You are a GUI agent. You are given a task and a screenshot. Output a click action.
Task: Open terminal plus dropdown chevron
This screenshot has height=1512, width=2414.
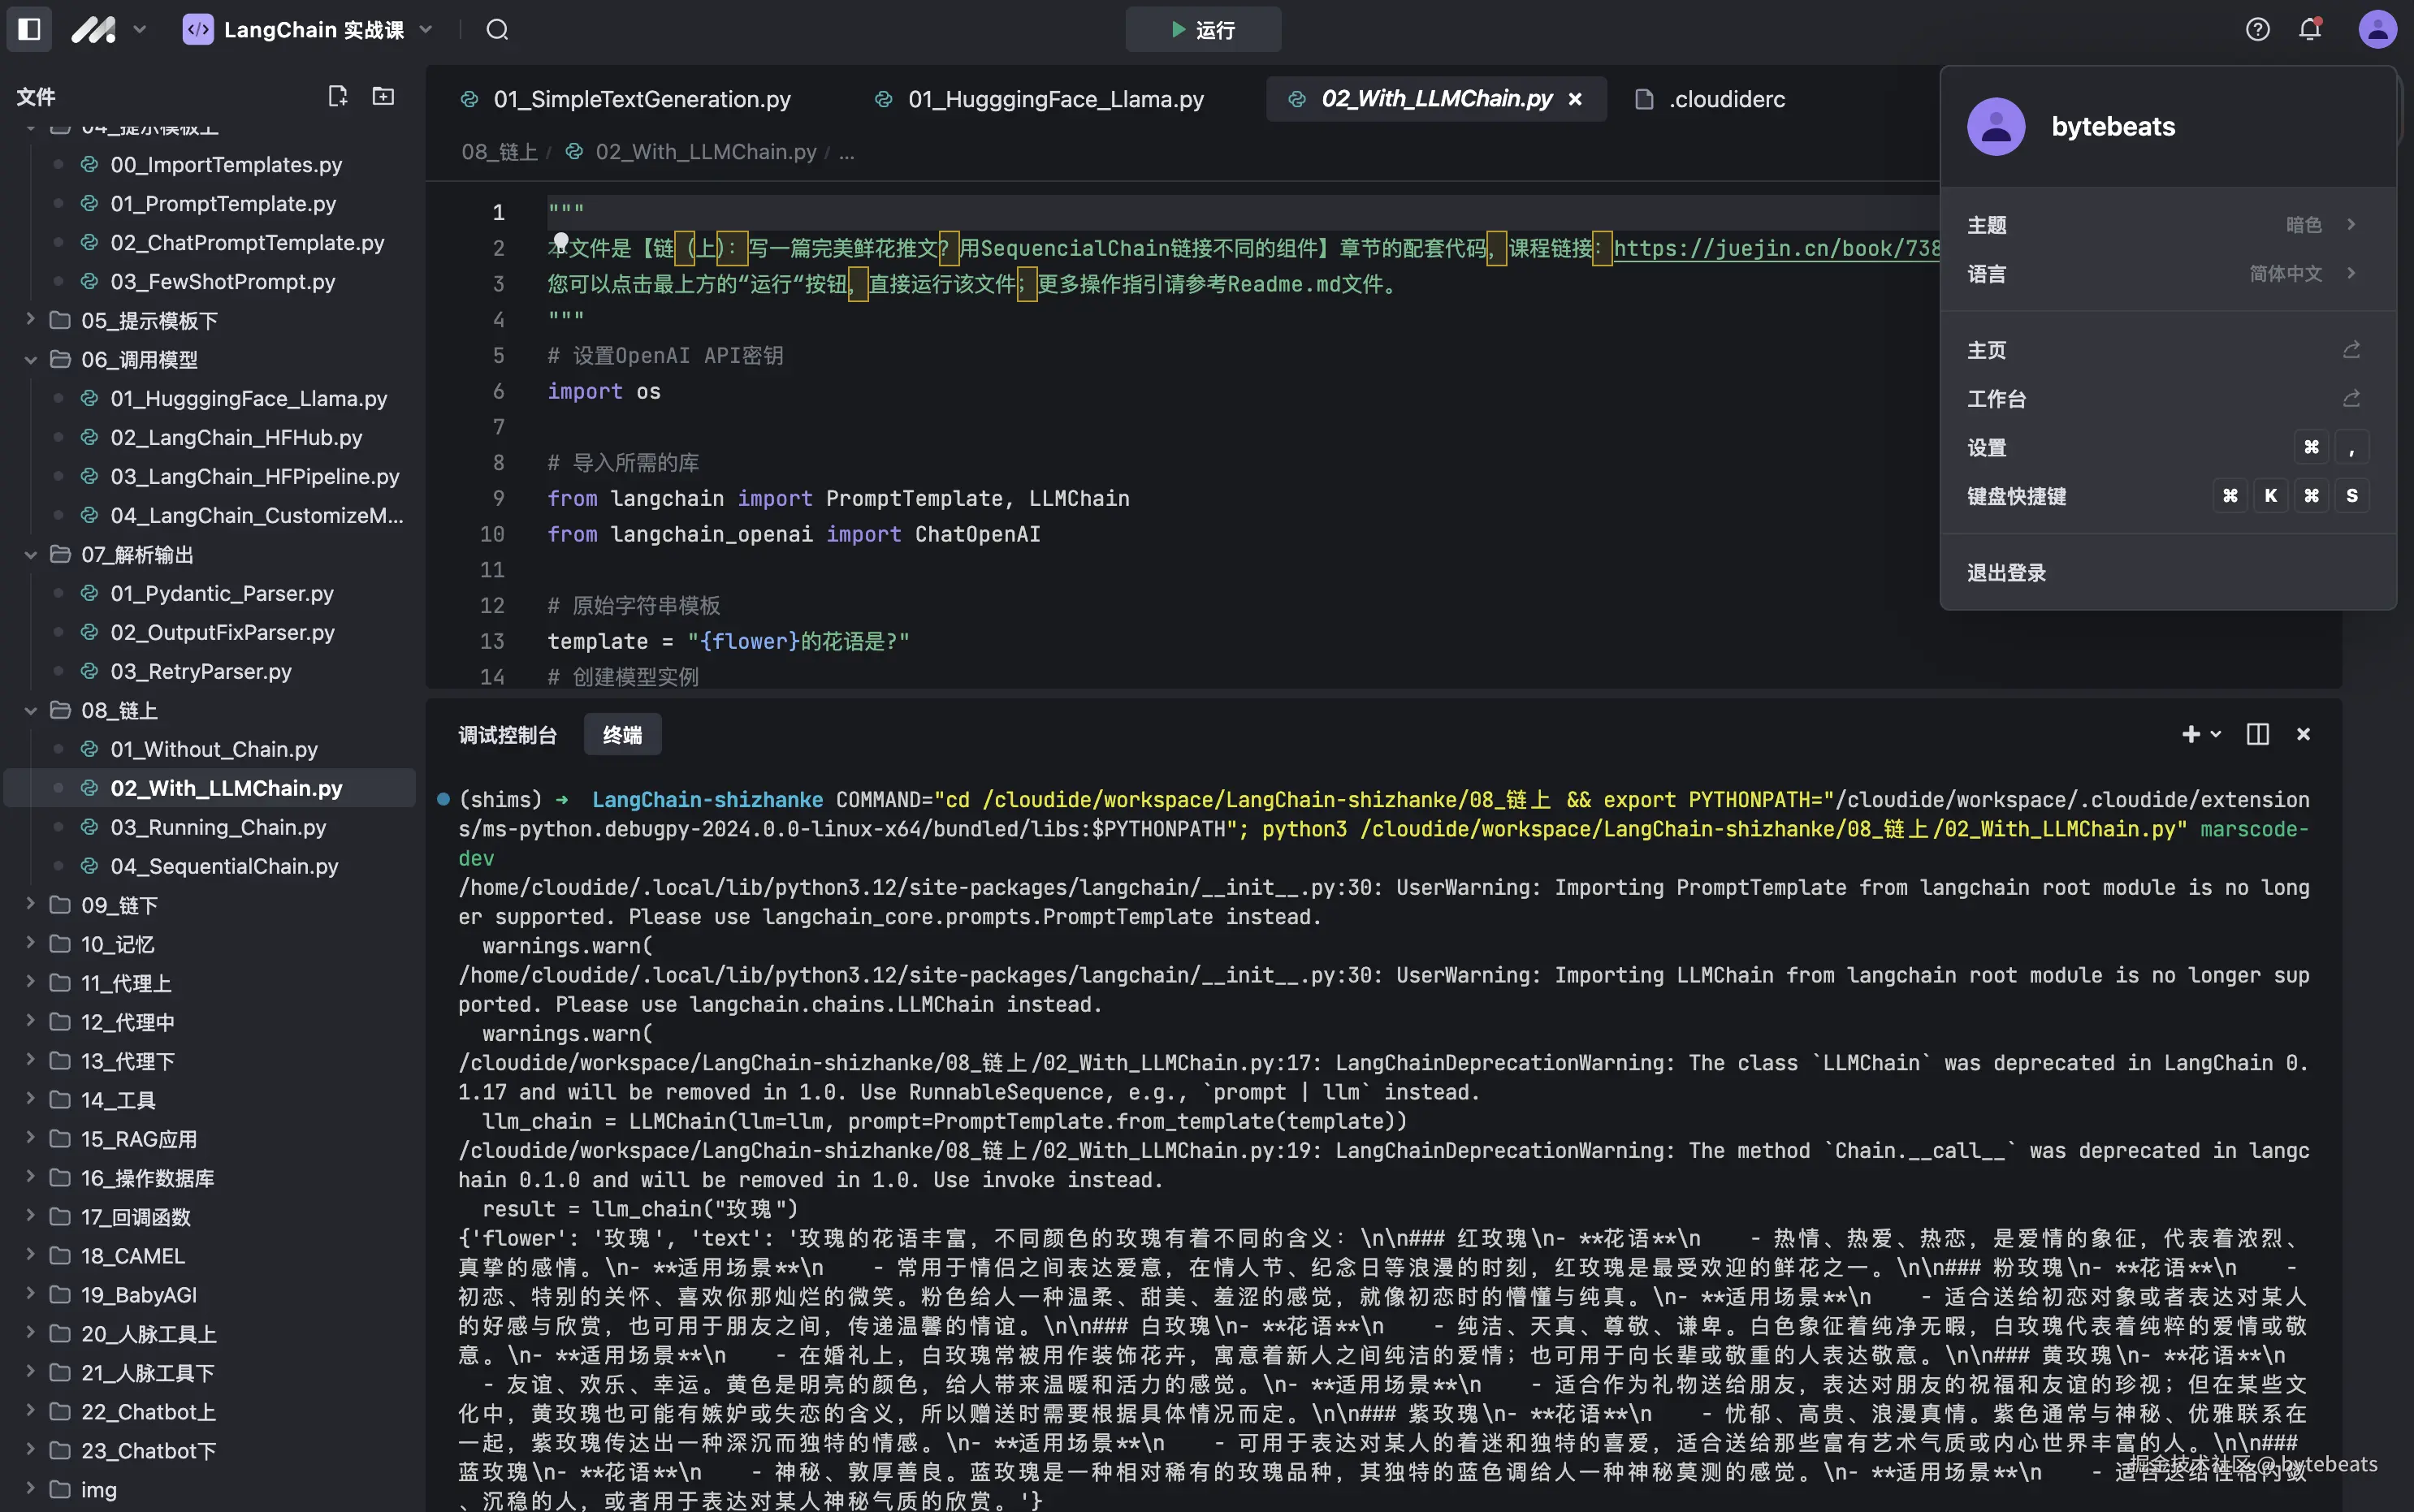pyautogui.click(x=2216, y=734)
